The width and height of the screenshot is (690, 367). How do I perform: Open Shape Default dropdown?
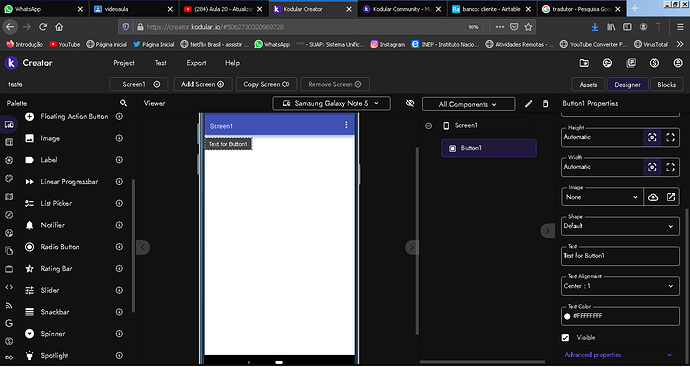point(620,226)
